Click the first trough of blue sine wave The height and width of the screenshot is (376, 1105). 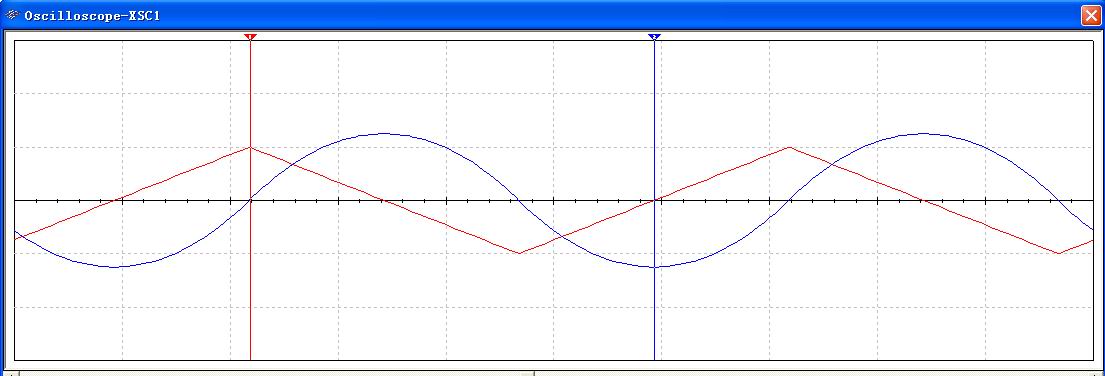[x=113, y=267]
